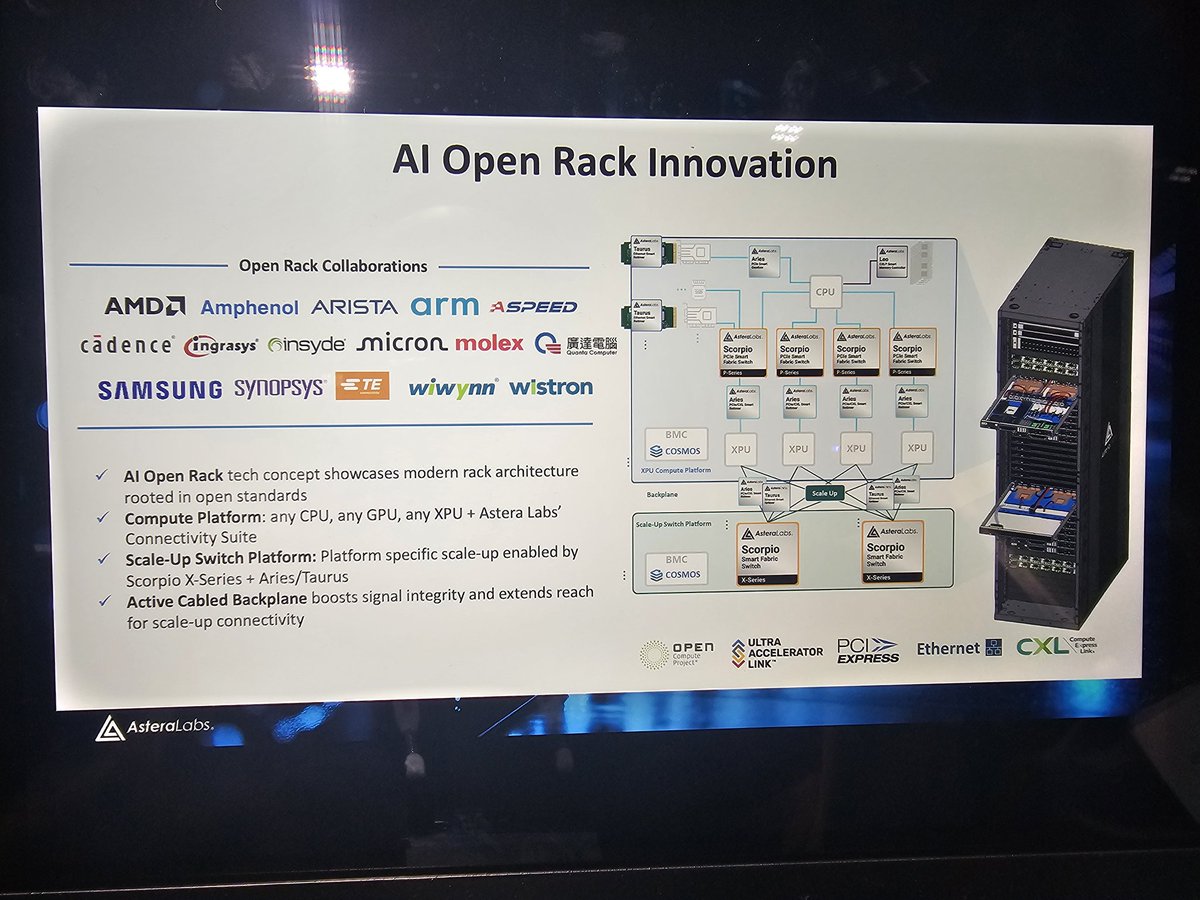Click checkmark beside AI Open Rack bullet

[101, 475]
